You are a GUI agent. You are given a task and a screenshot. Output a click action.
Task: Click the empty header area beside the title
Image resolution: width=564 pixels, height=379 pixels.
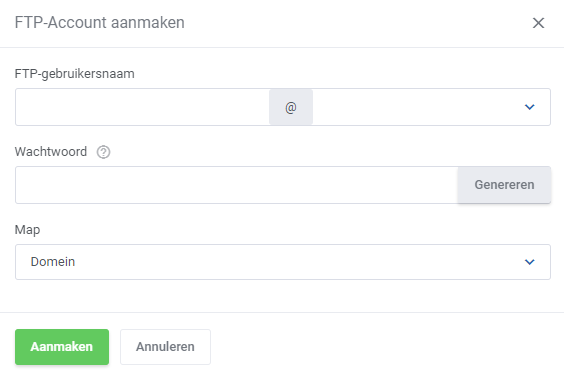coord(356,23)
